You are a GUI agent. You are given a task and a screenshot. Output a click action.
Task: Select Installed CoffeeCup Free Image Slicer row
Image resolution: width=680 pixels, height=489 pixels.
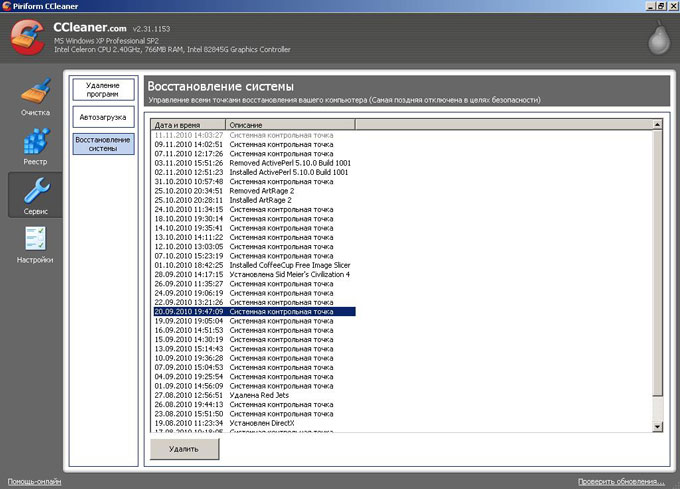tap(255, 265)
